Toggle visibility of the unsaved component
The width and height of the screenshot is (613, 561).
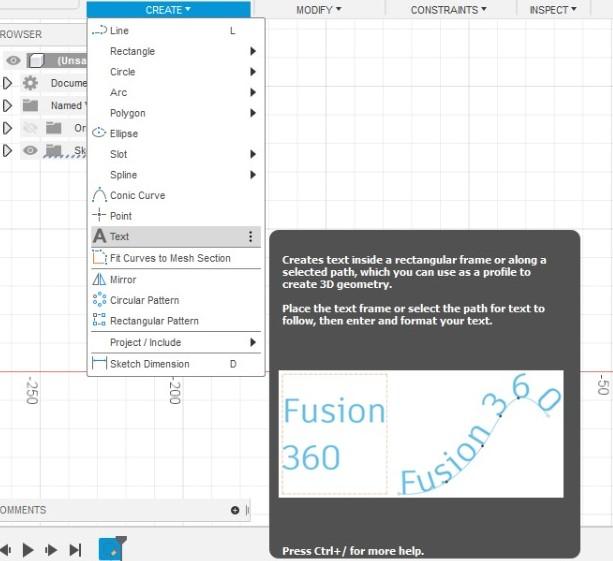[13, 61]
